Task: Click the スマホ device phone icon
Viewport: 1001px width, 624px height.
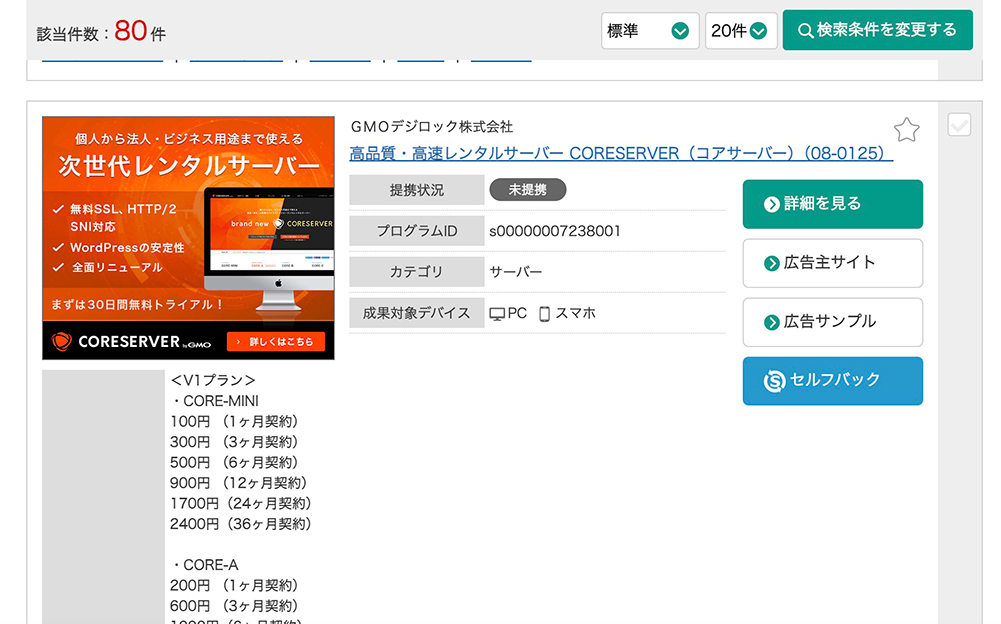Action: [x=544, y=314]
